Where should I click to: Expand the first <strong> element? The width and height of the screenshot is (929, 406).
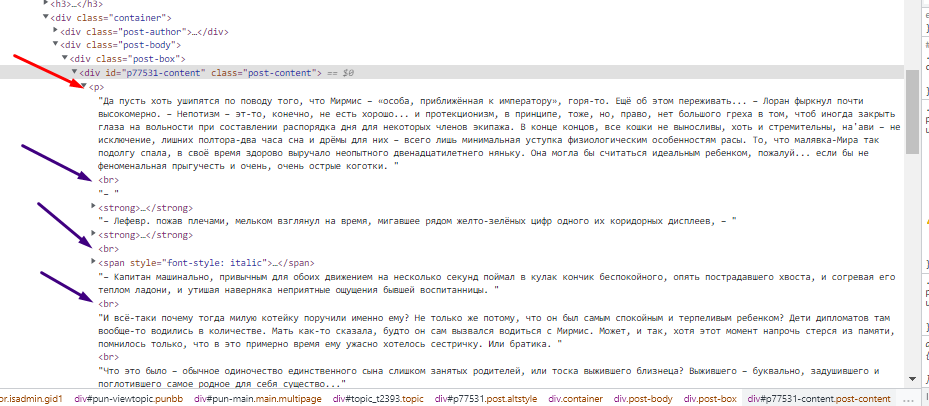coord(94,207)
